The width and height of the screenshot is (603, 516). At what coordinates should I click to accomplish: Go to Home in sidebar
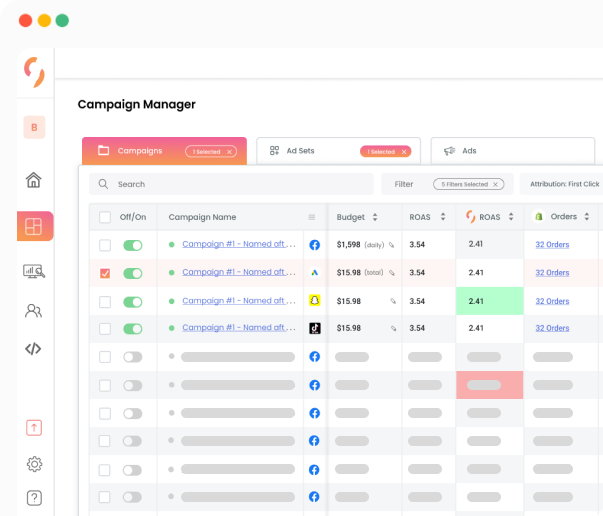33,180
